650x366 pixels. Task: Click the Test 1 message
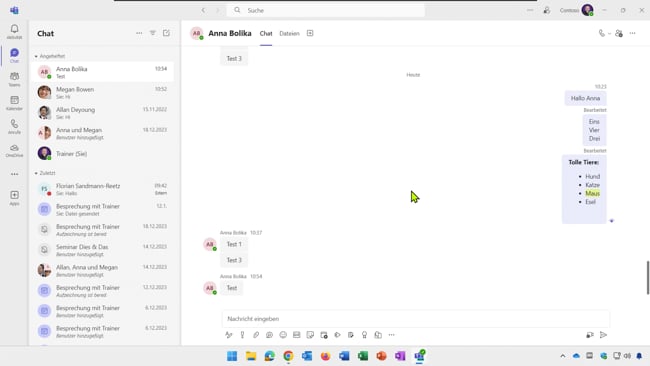coord(234,244)
